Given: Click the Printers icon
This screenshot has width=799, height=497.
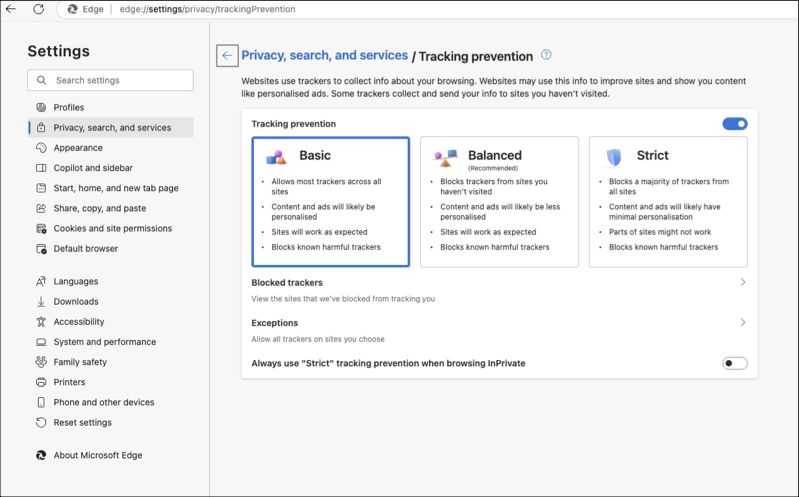Looking at the screenshot, I should coord(41,382).
